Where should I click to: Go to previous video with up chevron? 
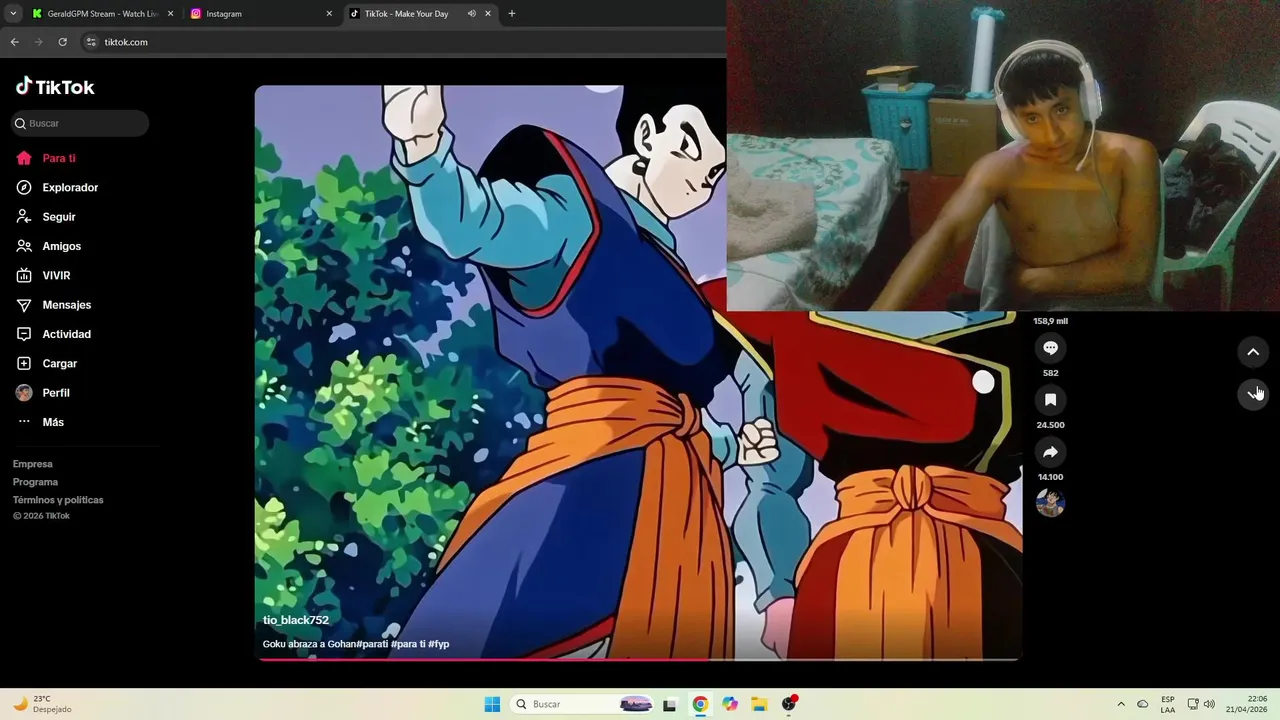point(1253,352)
